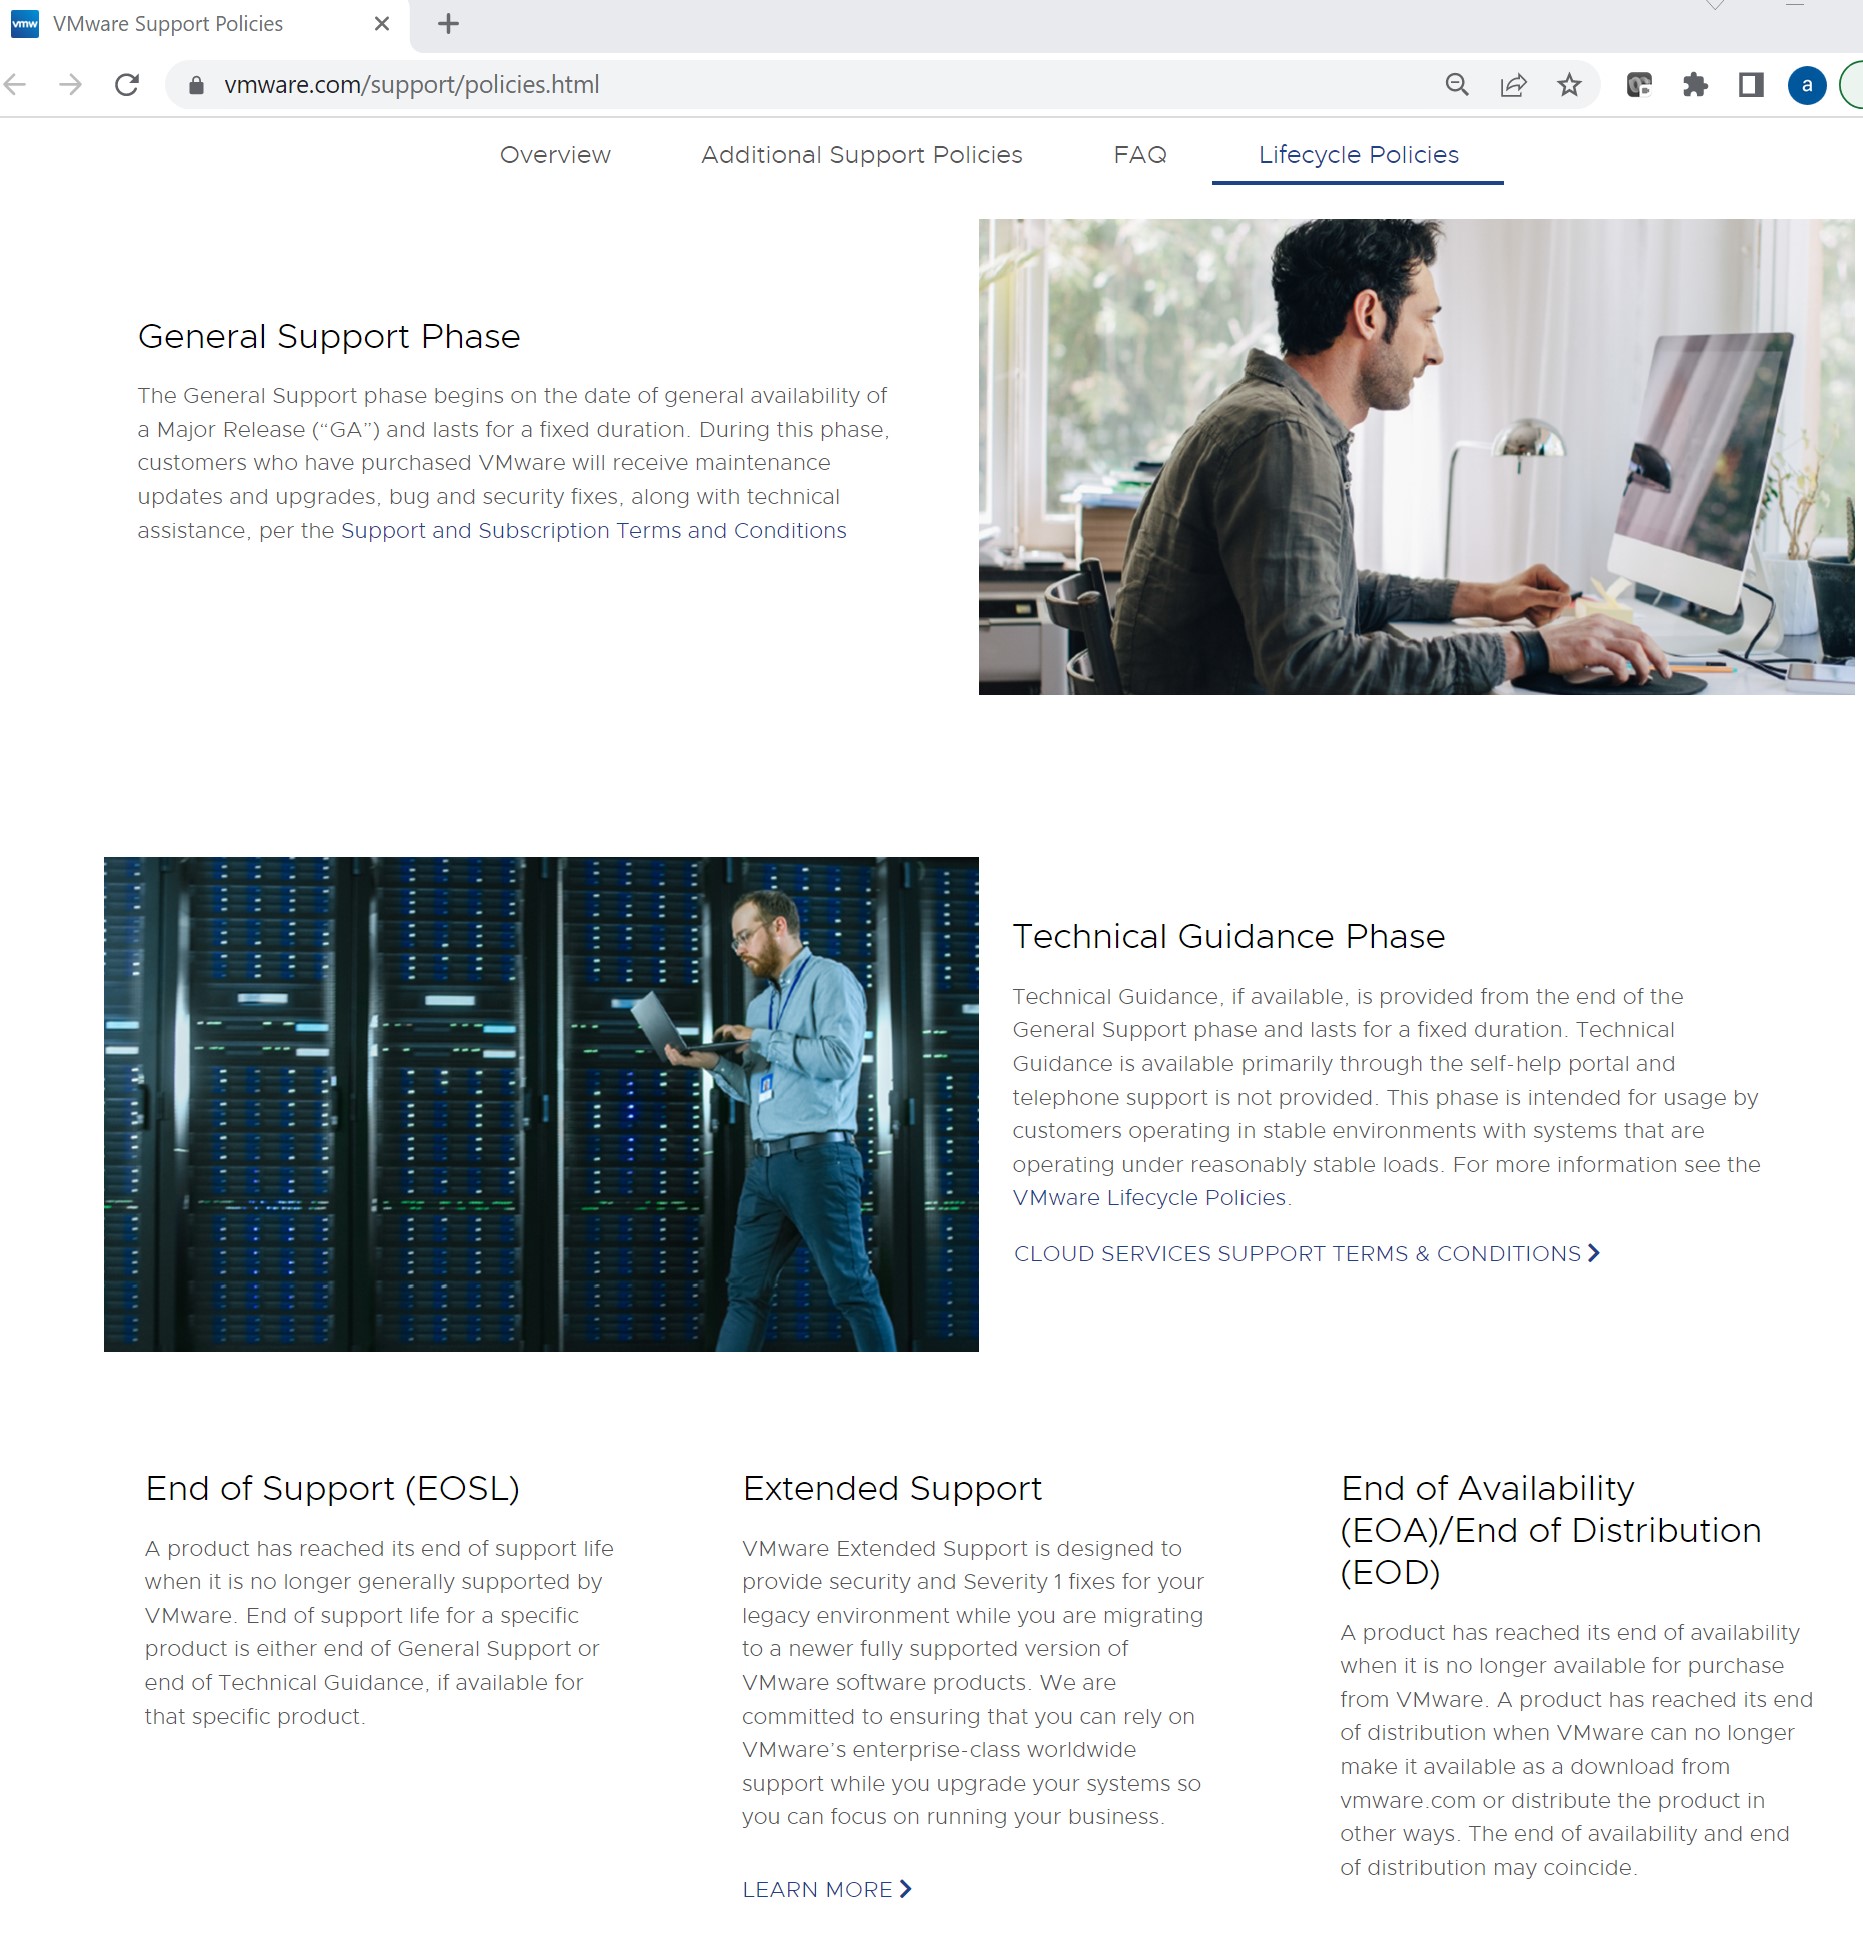Click the share page icon
Viewport: 1863px width, 1933px height.
tap(1513, 85)
